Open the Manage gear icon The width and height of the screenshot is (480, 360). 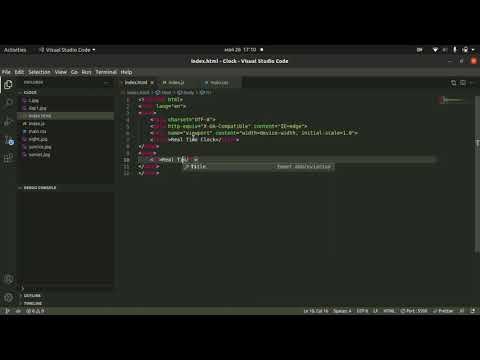point(8,297)
